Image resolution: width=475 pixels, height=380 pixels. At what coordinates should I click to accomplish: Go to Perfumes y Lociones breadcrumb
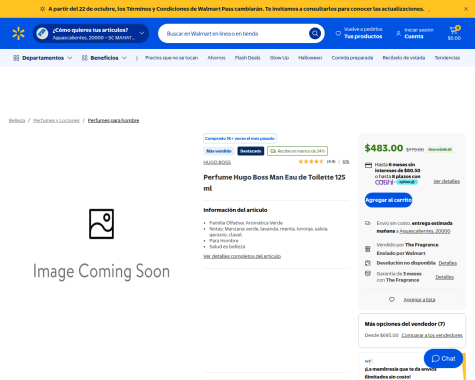(56, 120)
